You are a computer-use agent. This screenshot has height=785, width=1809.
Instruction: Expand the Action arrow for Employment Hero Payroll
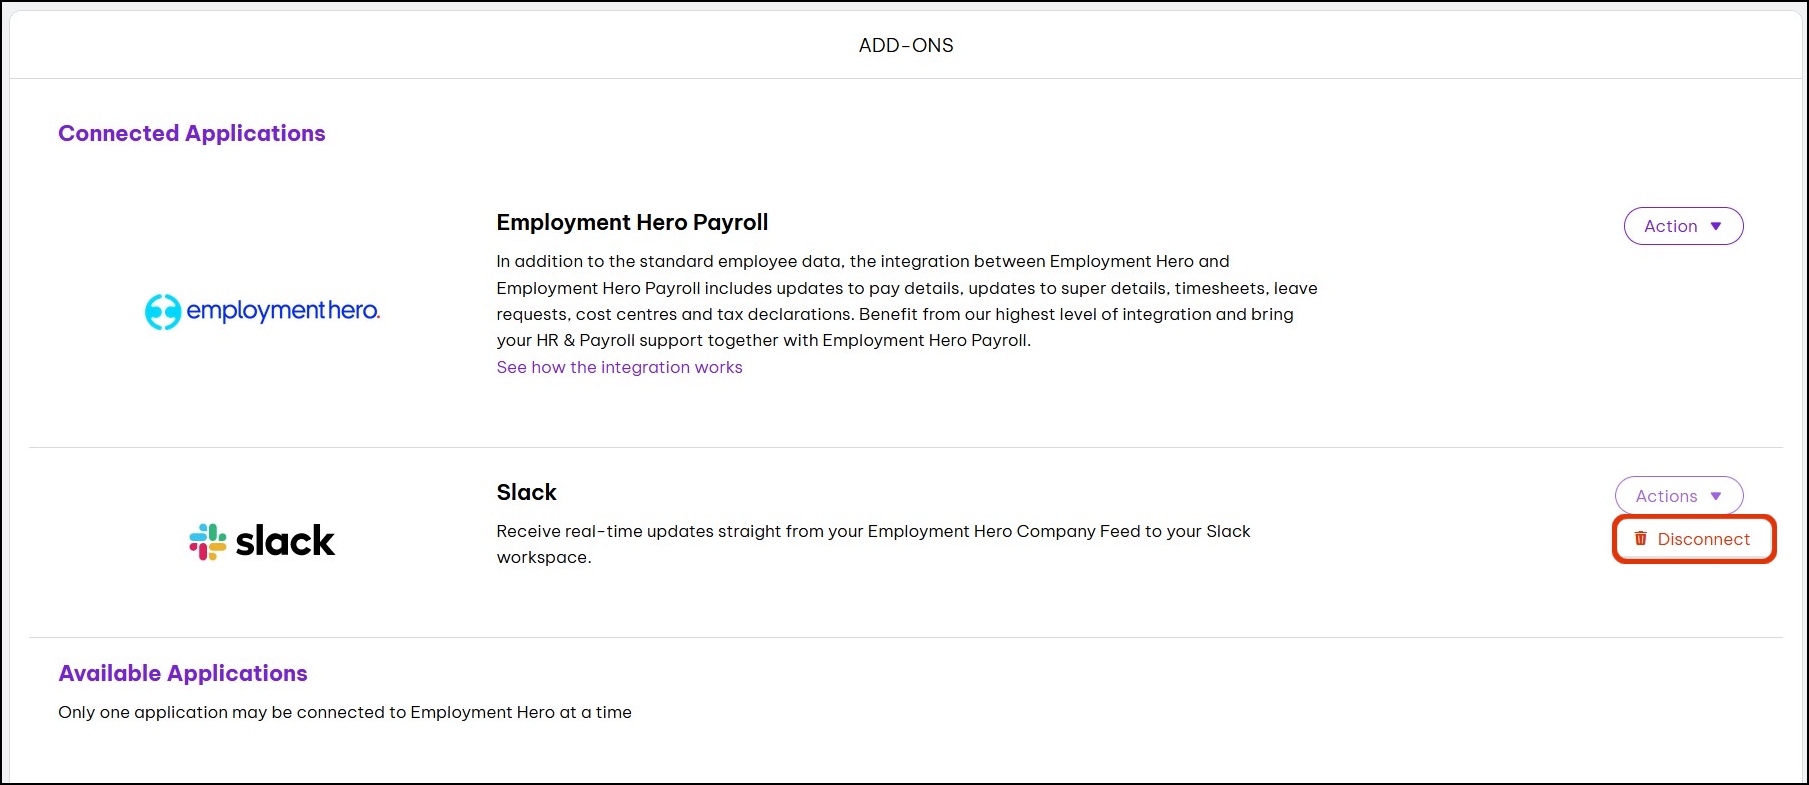(x=1716, y=226)
